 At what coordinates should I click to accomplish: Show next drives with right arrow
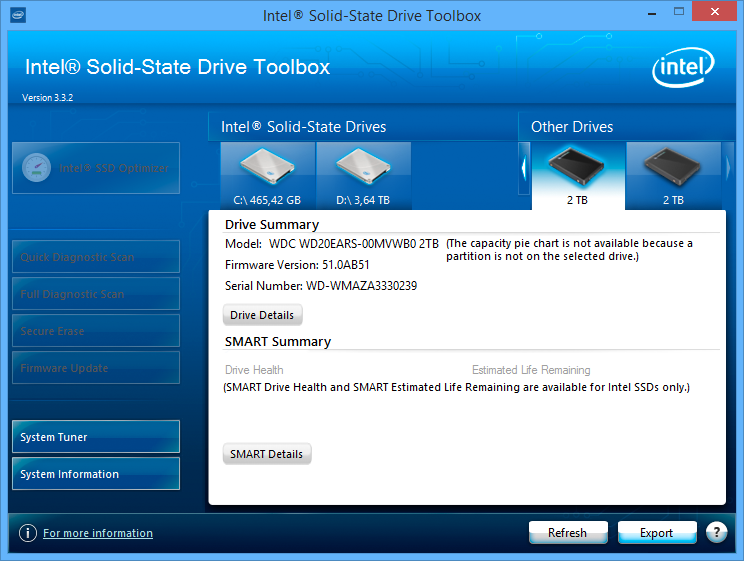[728, 168]
